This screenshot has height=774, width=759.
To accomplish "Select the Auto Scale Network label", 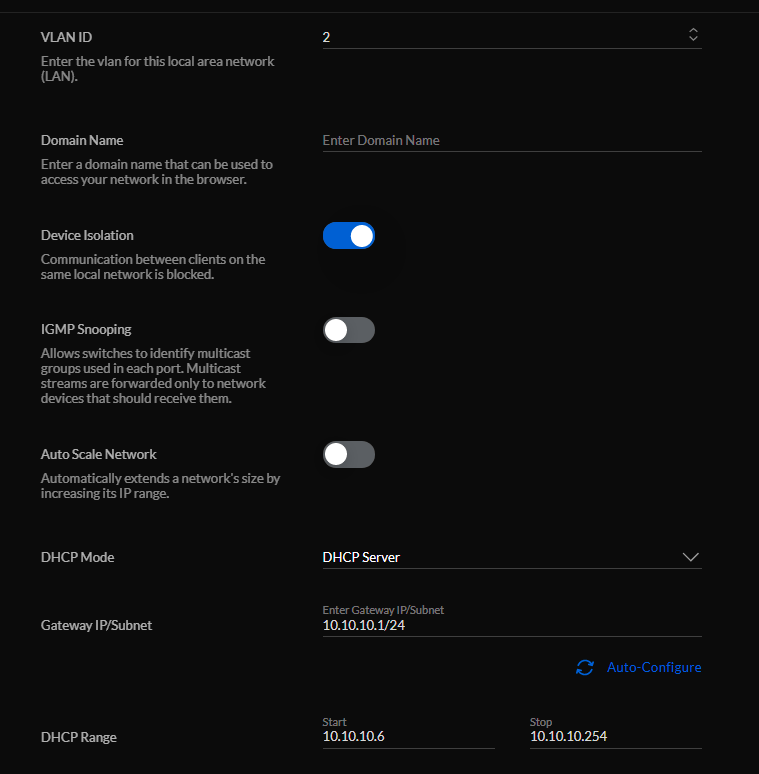I will tap(98, 454).
